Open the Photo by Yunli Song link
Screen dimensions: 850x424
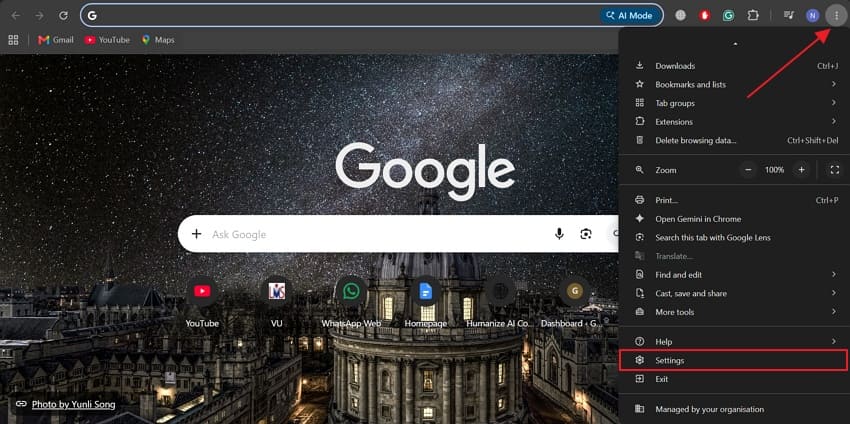(74, 404)
